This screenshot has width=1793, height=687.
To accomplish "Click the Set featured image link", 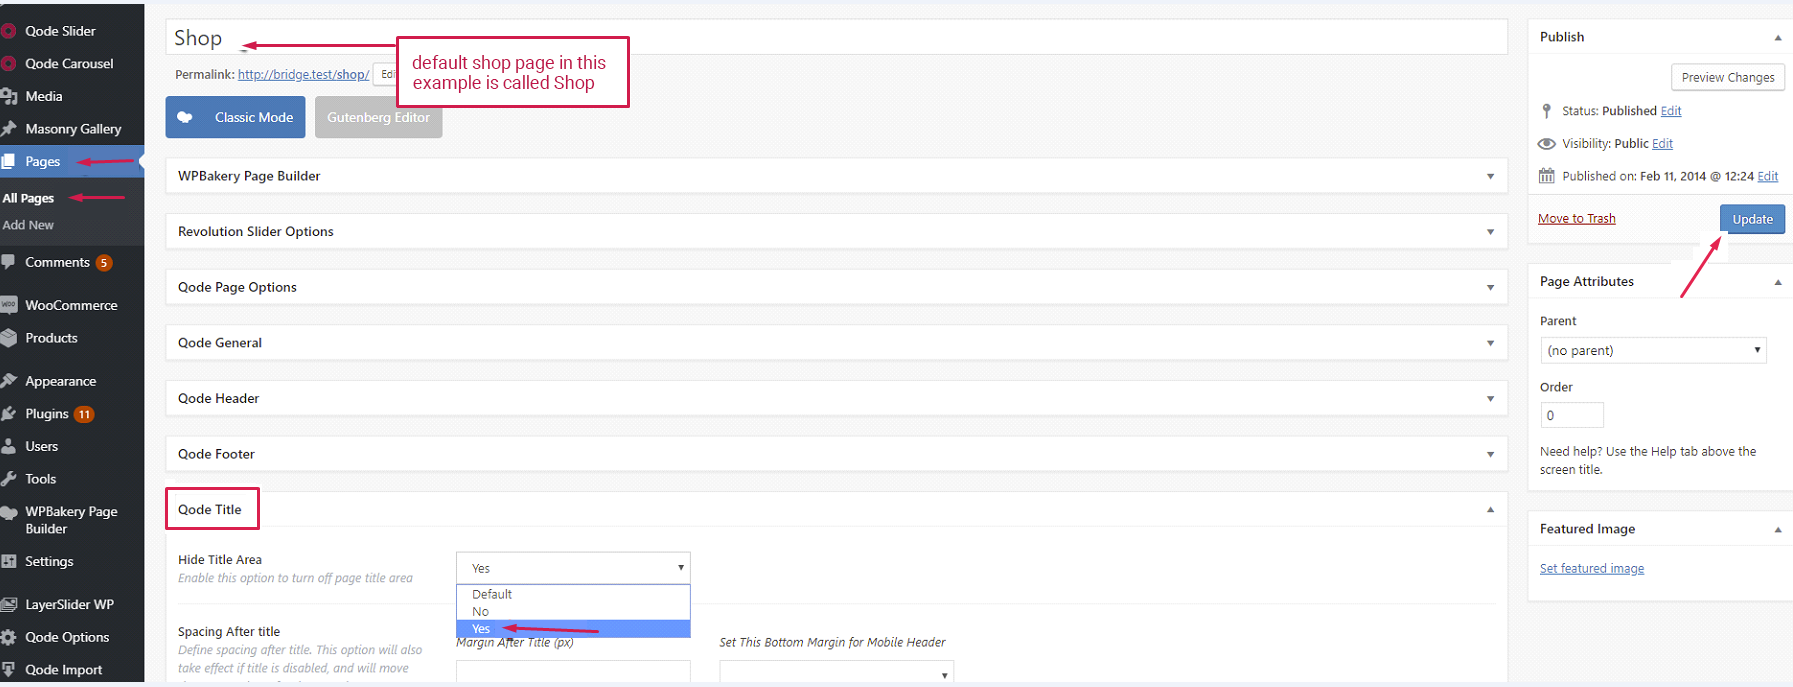I will pyautogui.click(x=1592, y=569).
